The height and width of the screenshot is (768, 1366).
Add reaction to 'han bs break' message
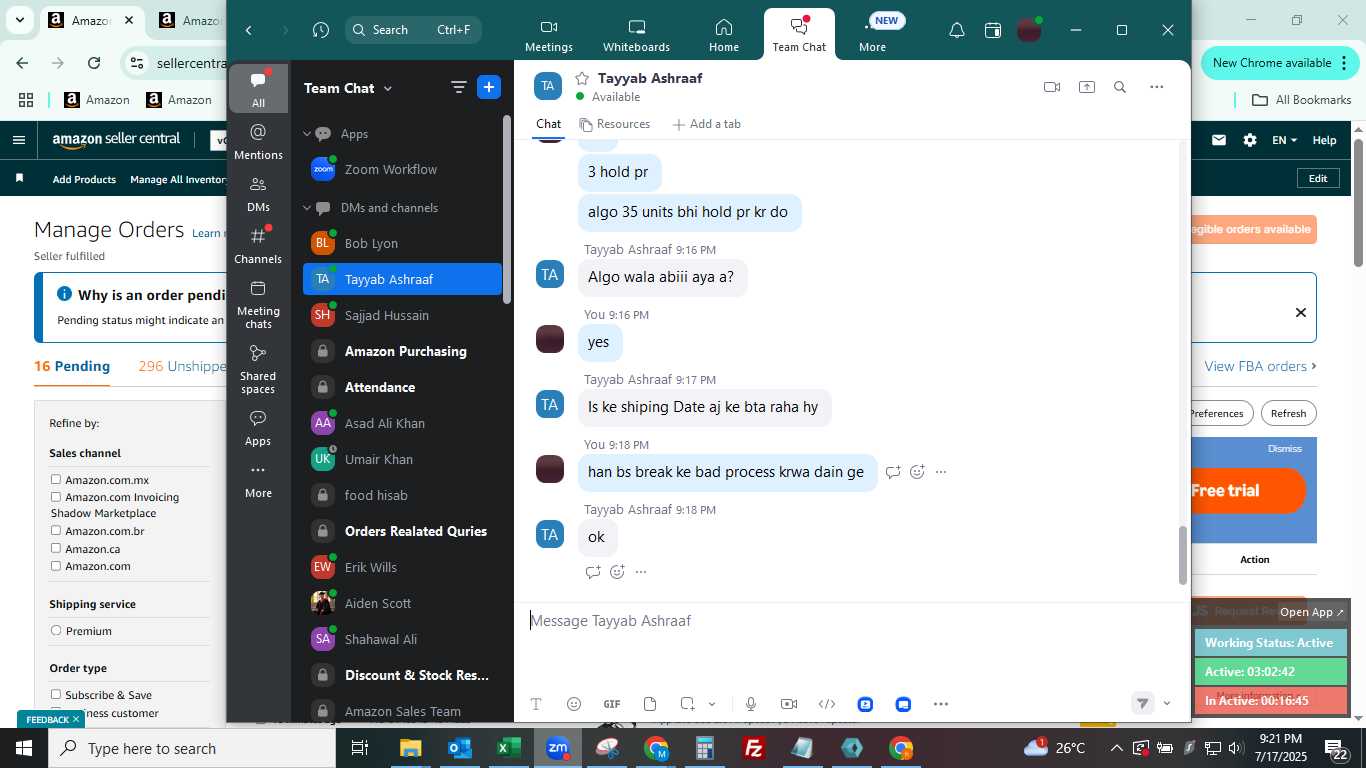coord(917,472)
